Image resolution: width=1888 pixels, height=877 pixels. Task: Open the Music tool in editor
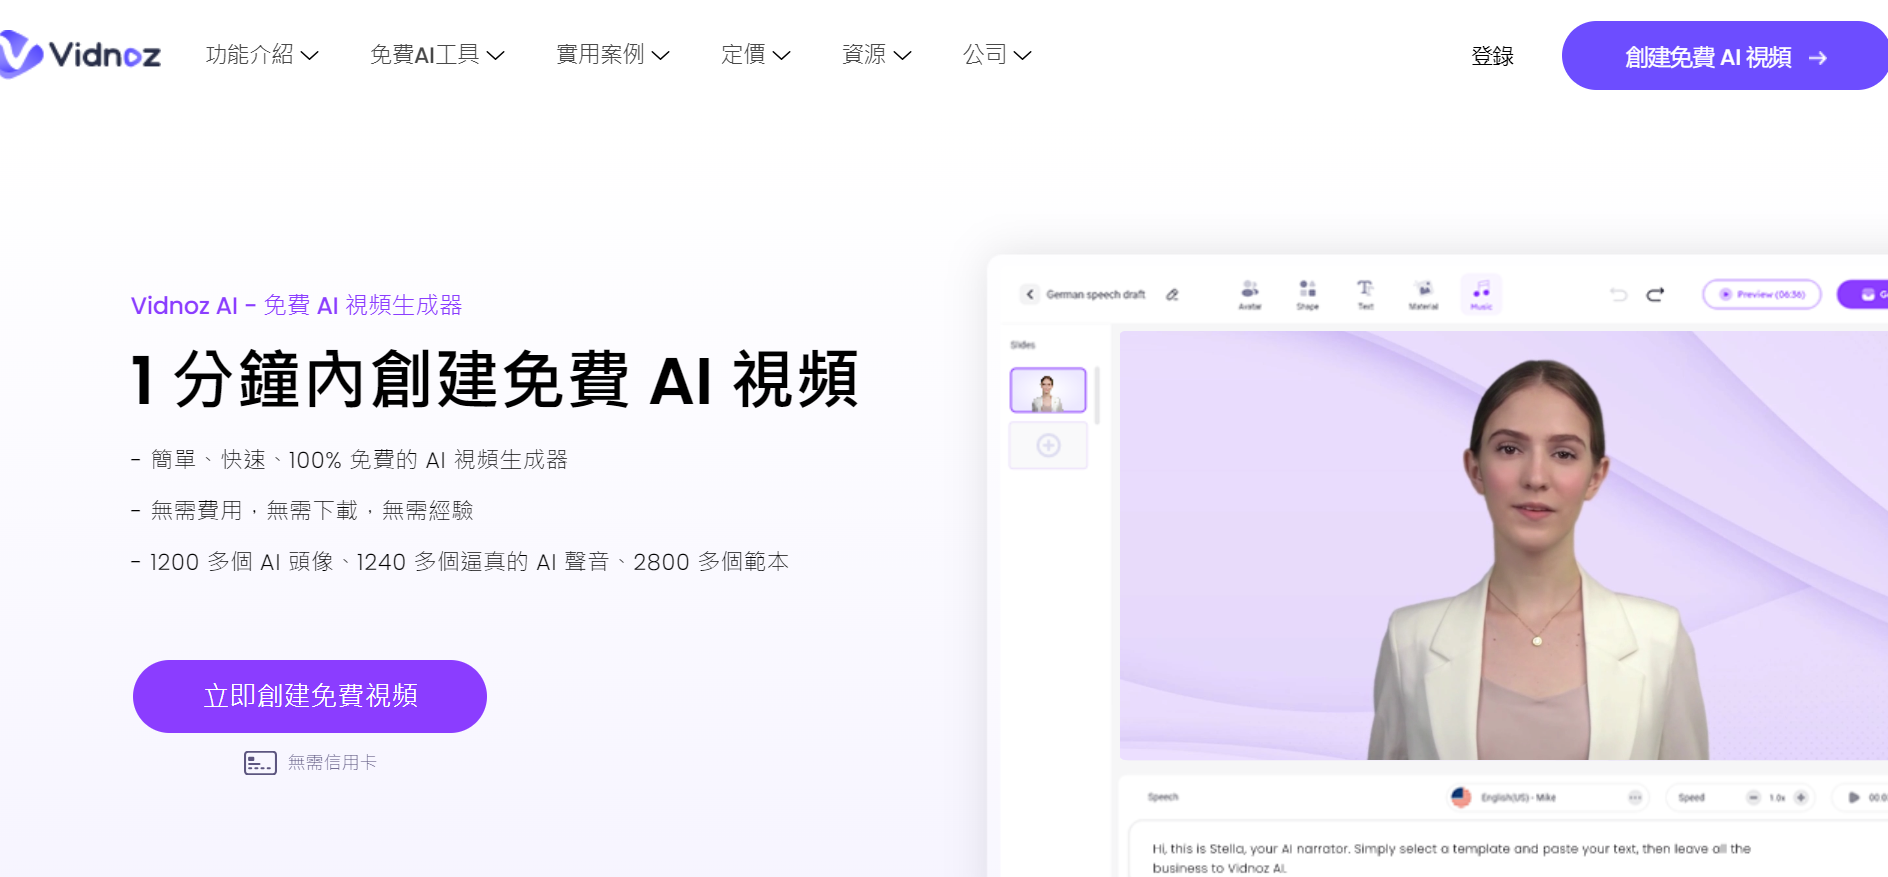(1481, 294)
